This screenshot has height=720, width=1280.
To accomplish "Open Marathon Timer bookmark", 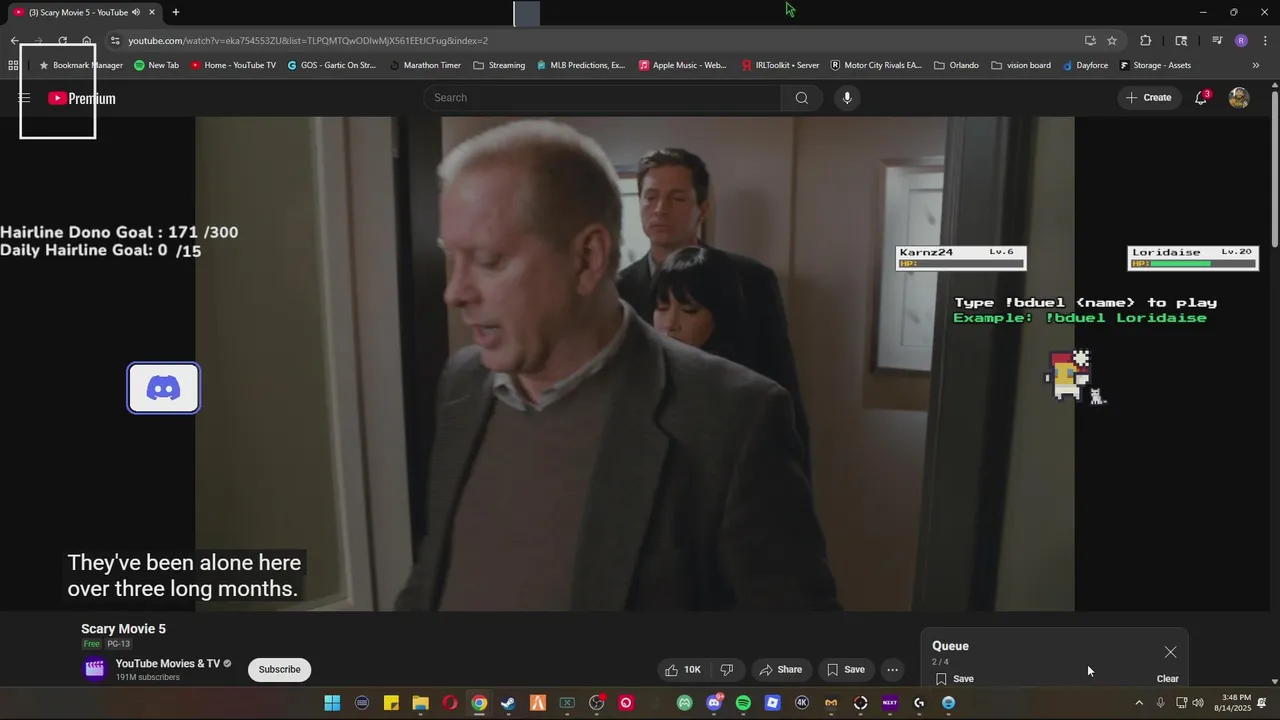I will coord(424,66).
